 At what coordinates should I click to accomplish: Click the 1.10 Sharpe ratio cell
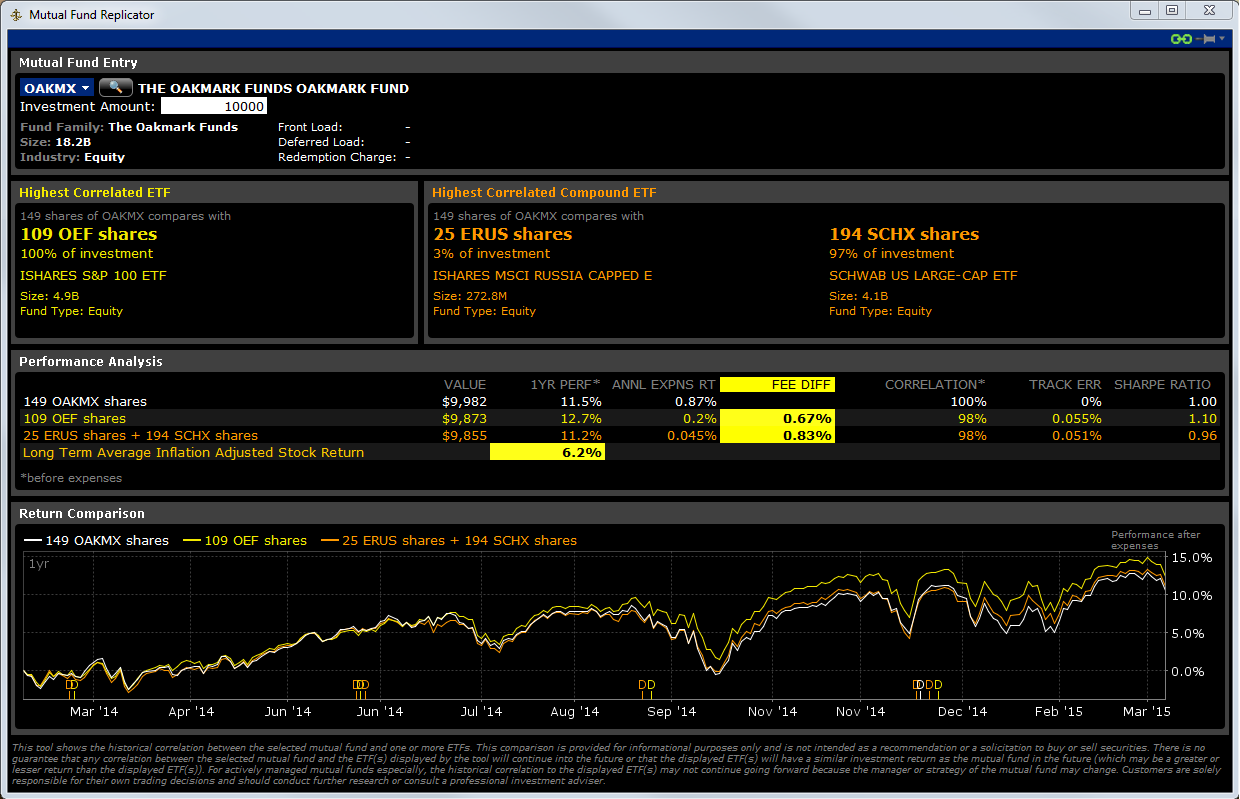[x=1203, y=418]
